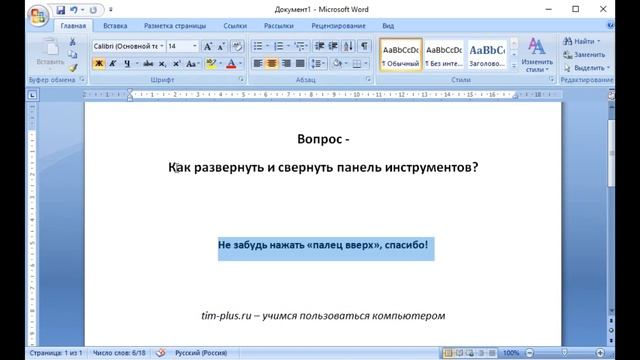Switch to the Рассылки tab

279,26
